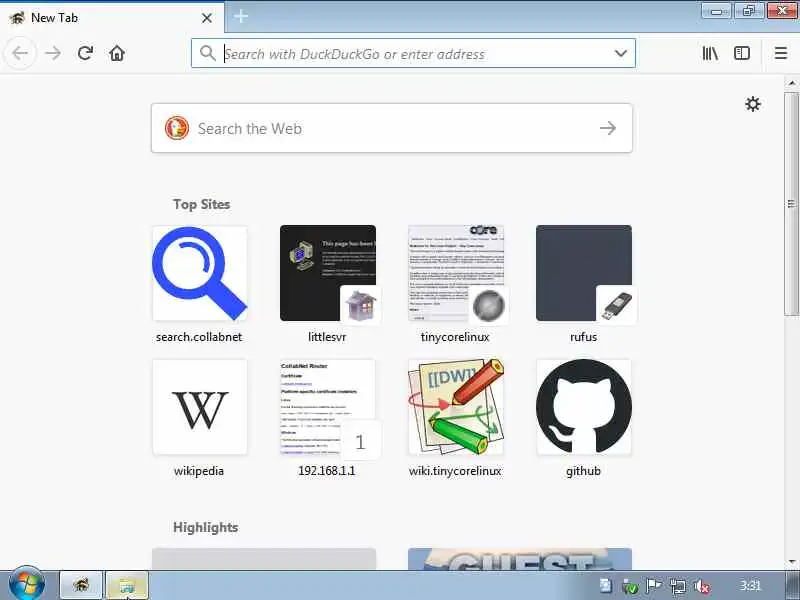The height and width of the screenshot is (600, 800).
Task: Click the muted volume tray icon
Action: tap(702, 586)
